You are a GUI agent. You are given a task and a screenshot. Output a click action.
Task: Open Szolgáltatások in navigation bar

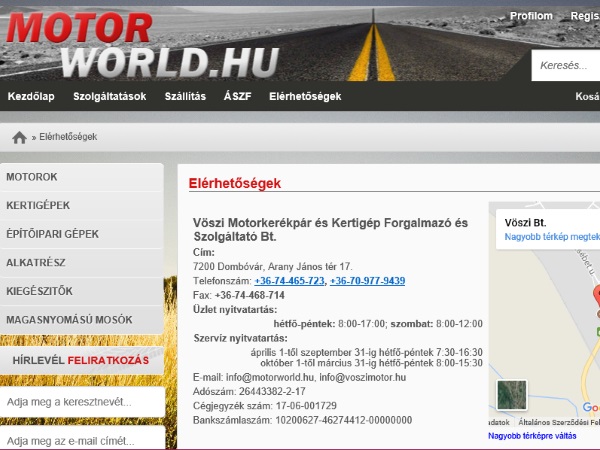[109, 96]
